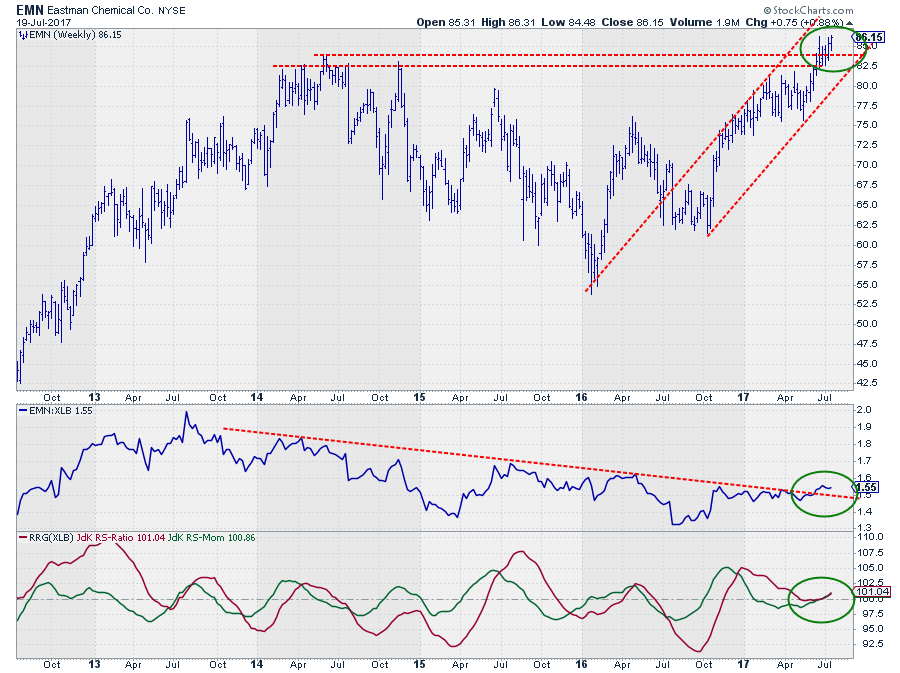Click the '14' year marker on bottom axis
This screenshot has height=673, width=900.
[257, 664]
